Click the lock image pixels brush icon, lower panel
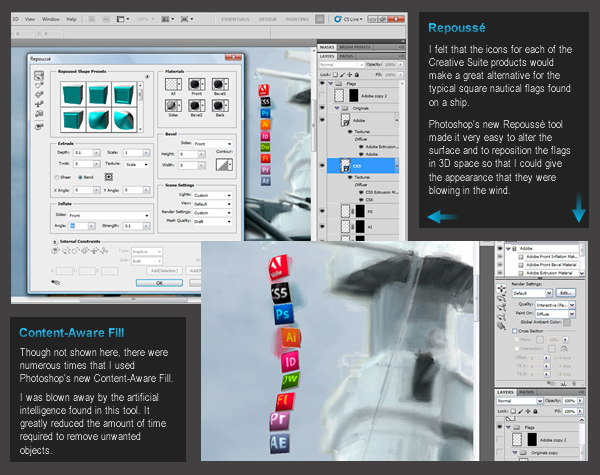600x475 pixels. 520,411
